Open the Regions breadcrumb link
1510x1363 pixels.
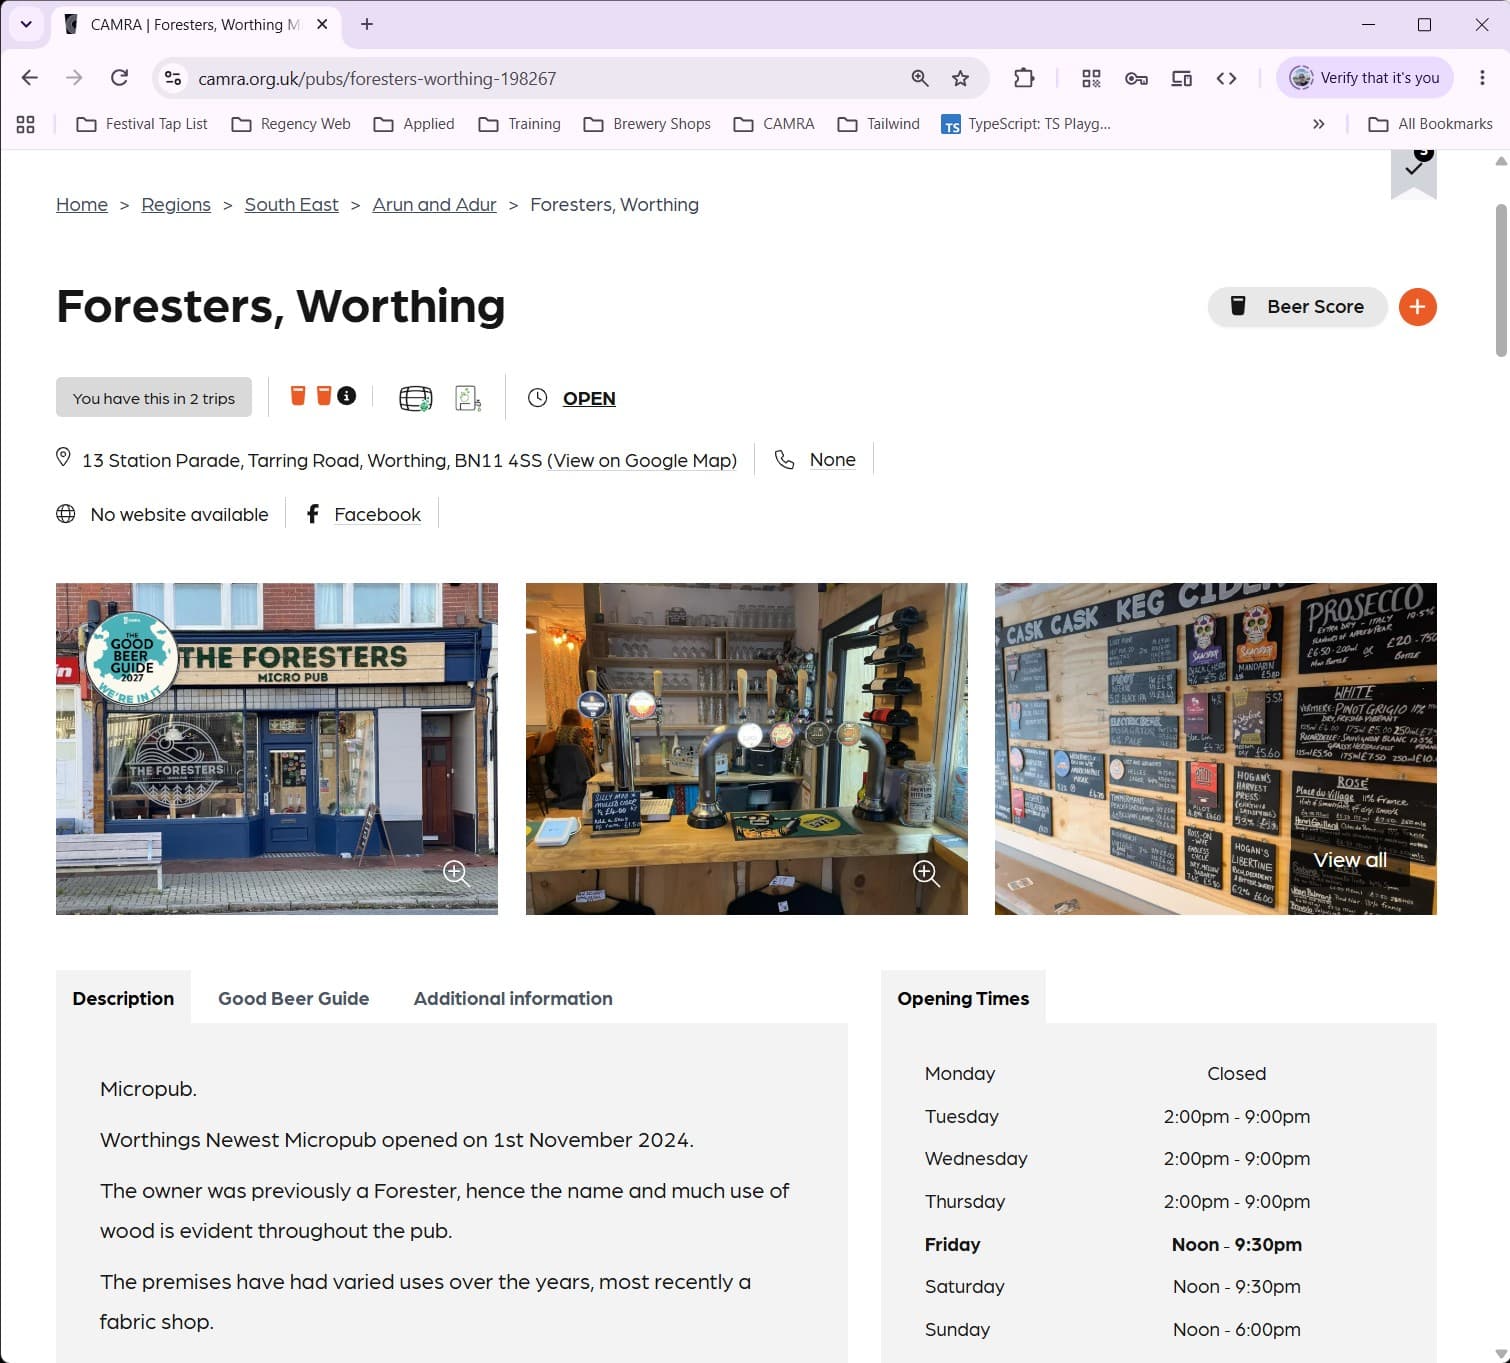176,204
